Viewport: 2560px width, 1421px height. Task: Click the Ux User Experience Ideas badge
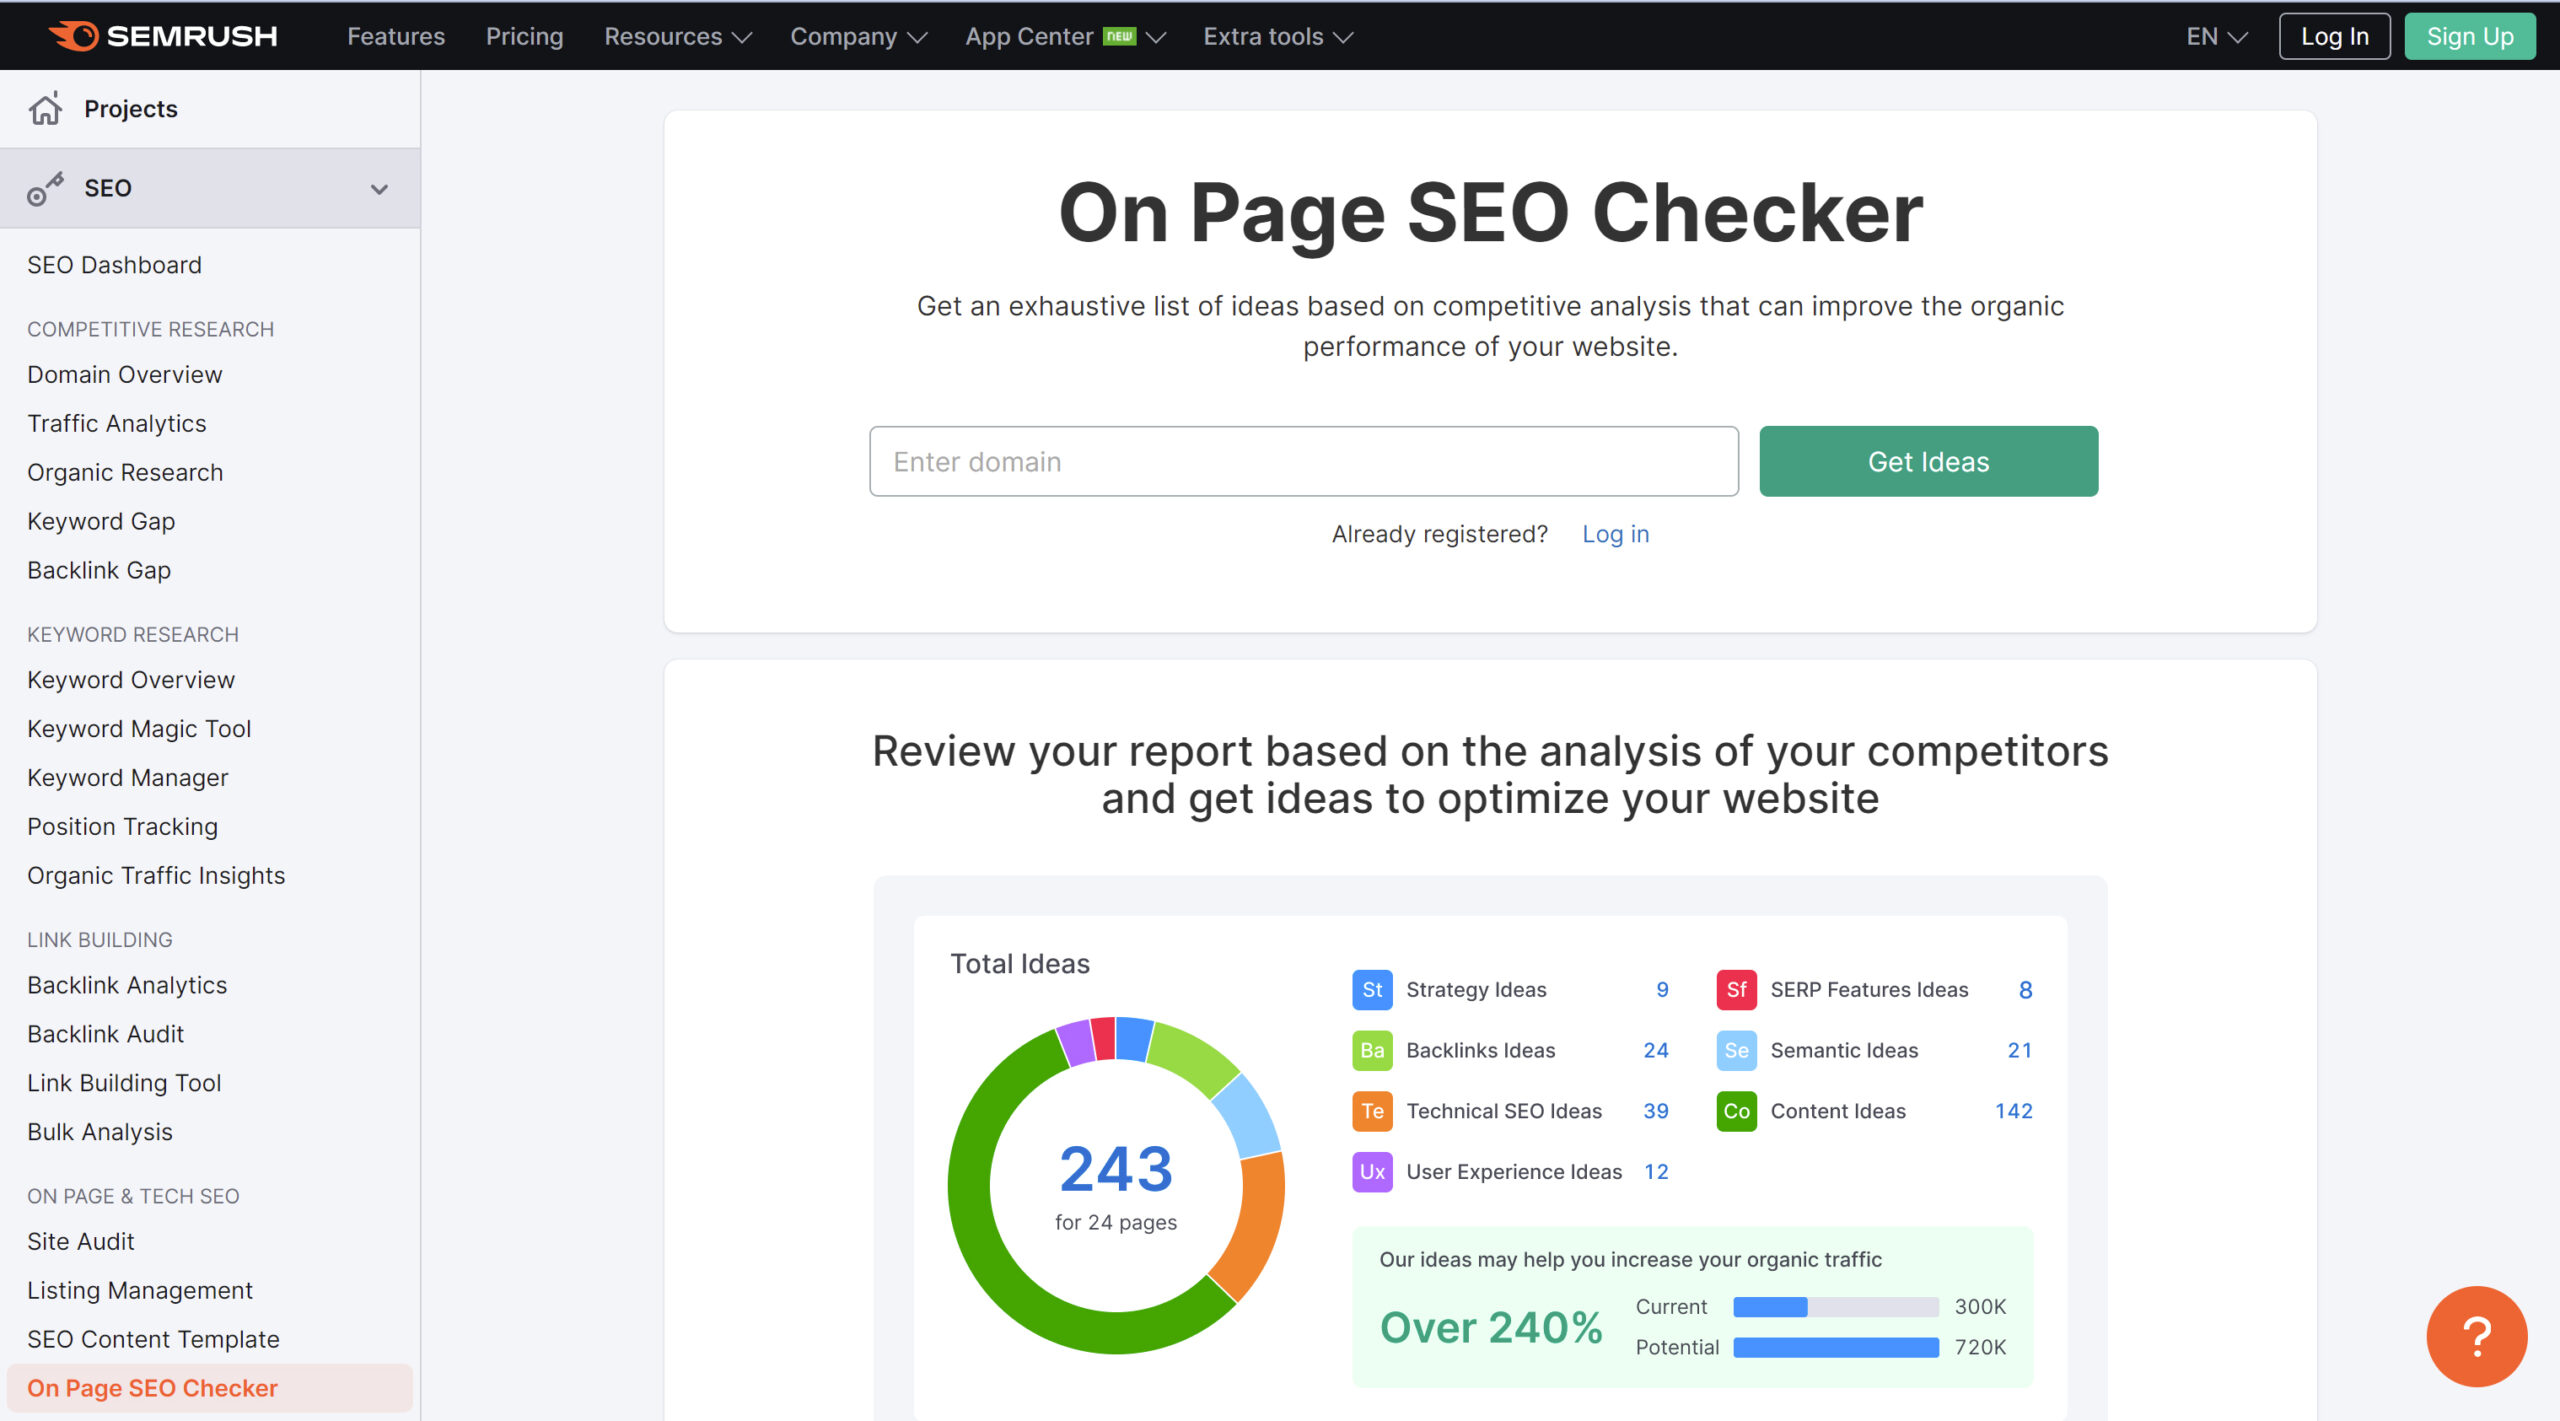coord(1372,1171)
